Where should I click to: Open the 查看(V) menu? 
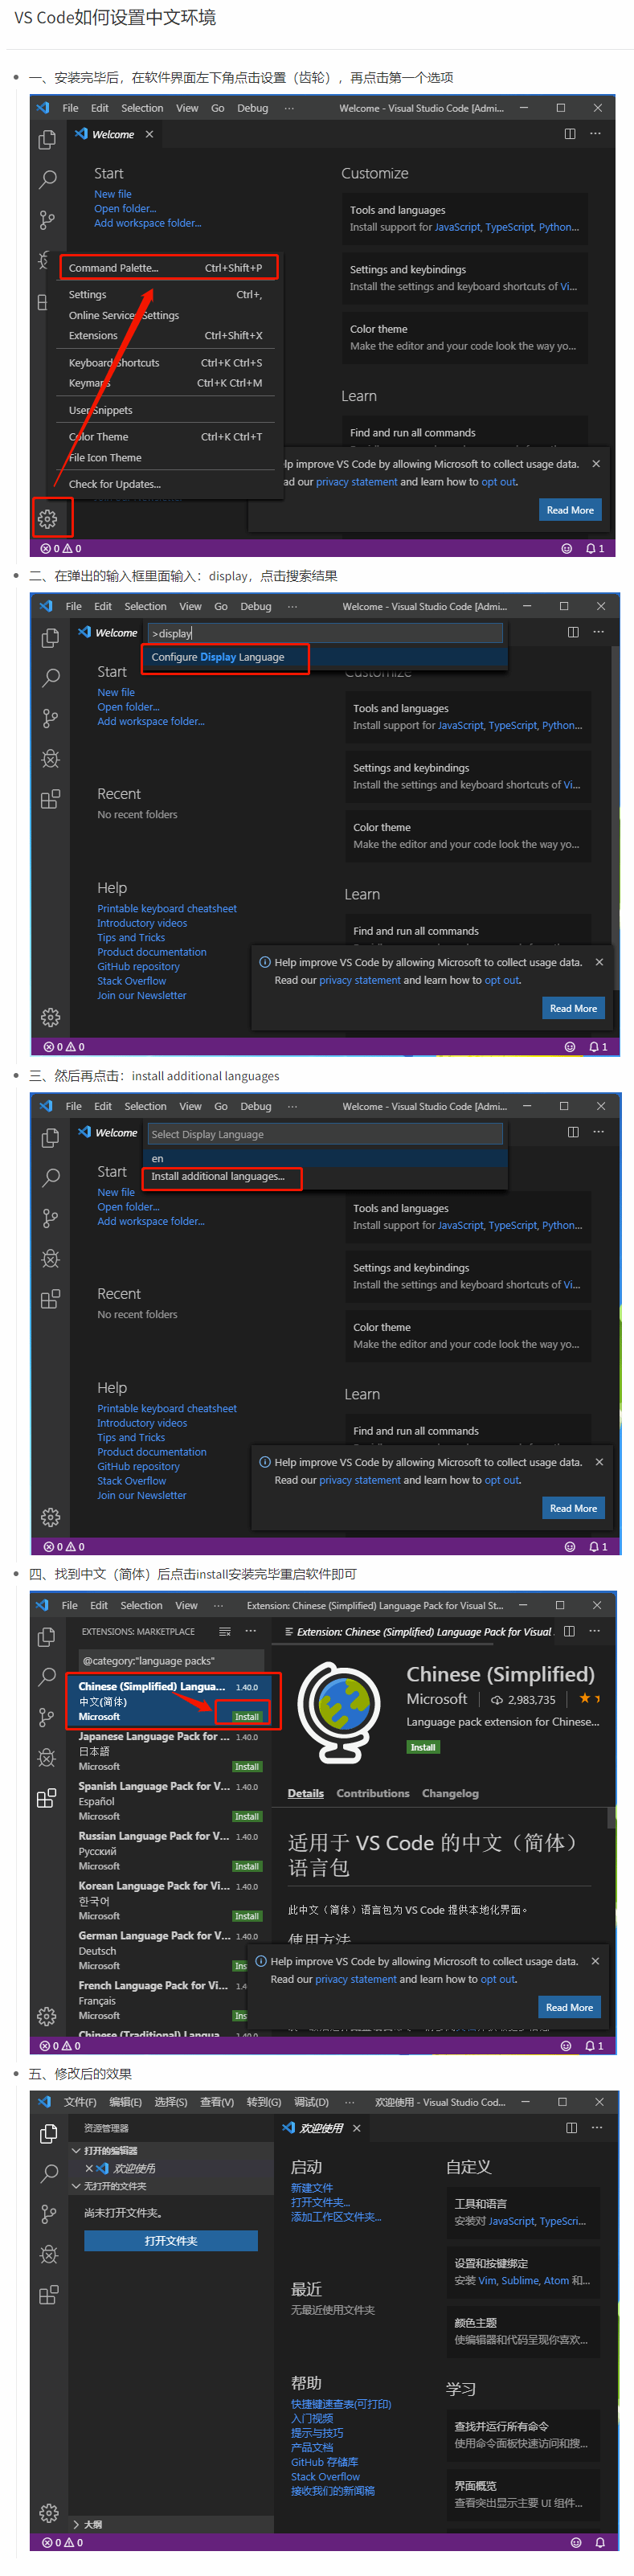217,2102
